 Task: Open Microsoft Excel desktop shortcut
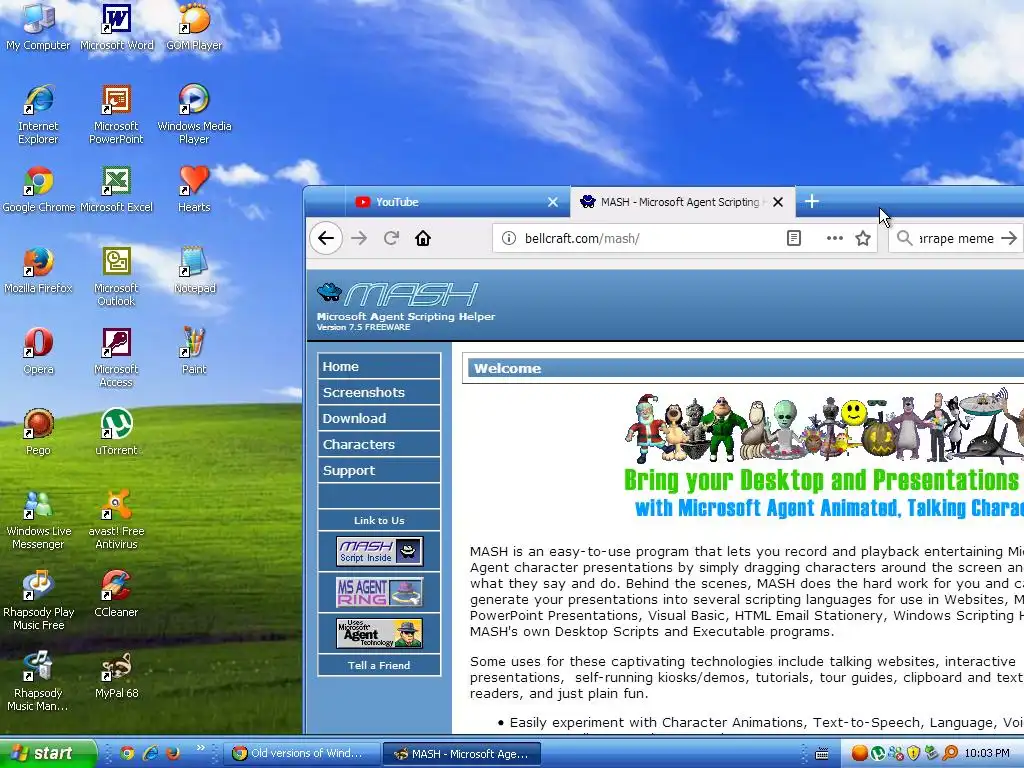pos(116,189)
